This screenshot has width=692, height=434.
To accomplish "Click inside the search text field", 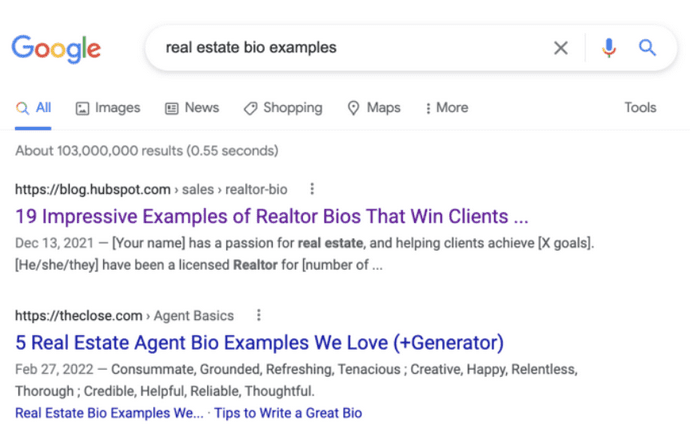I will tap(340, 48).
